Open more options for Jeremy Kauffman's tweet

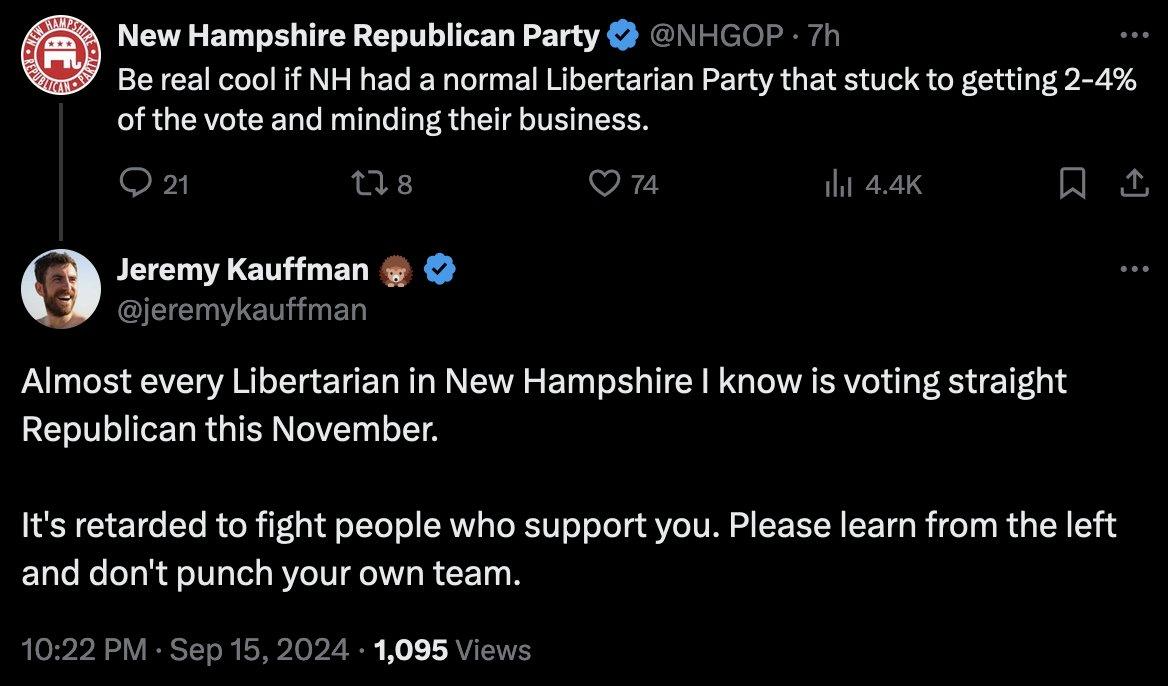tap(1131, 269)
